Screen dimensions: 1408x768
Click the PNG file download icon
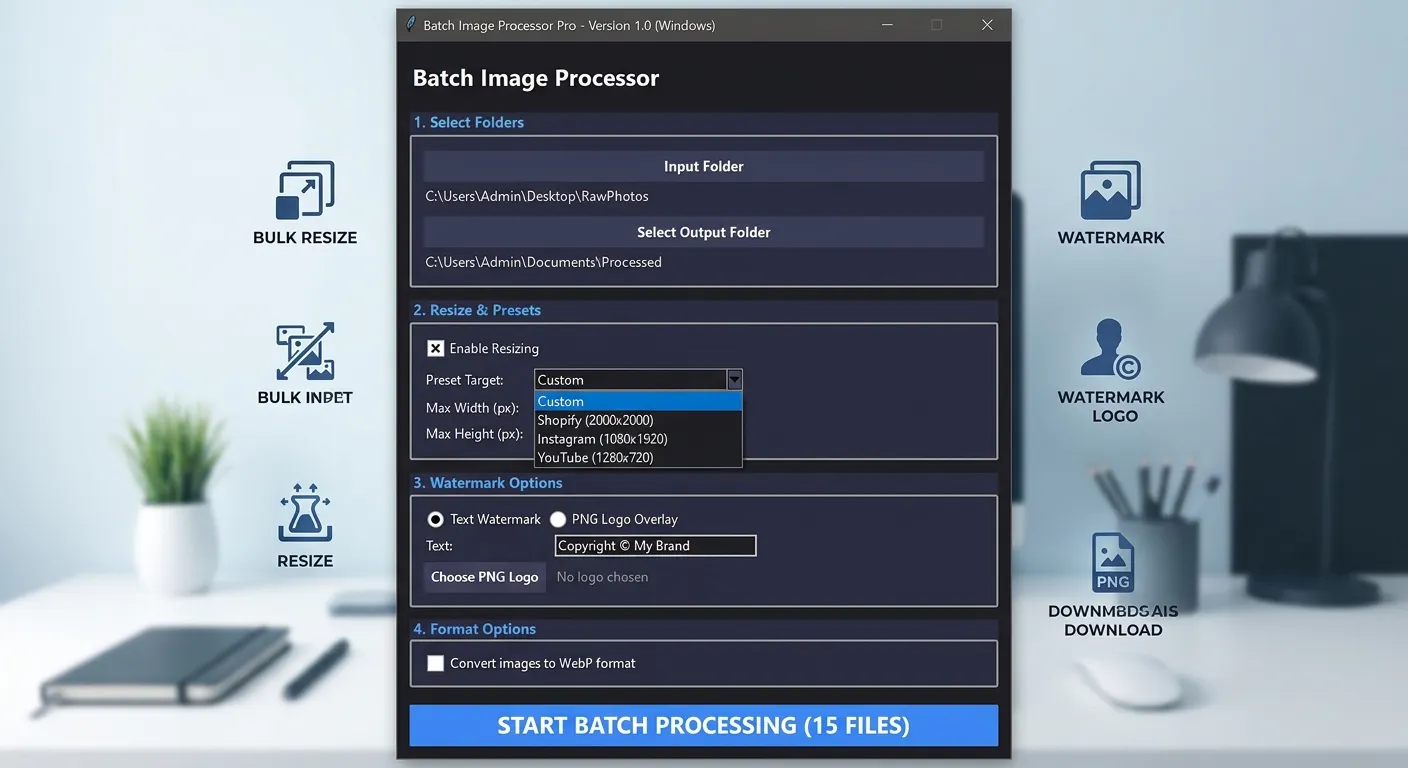coord(1112,563)
